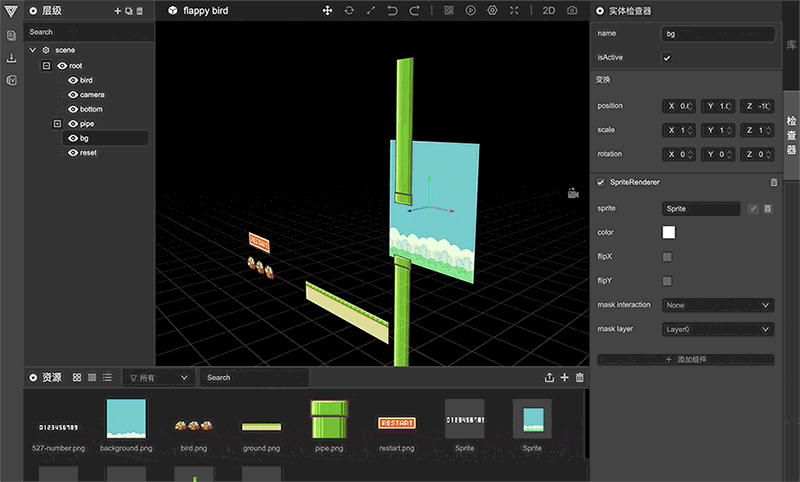800x482 pixels.
Task: Select the background.png asset thumbnail
Action: click(x=126, y=419)
